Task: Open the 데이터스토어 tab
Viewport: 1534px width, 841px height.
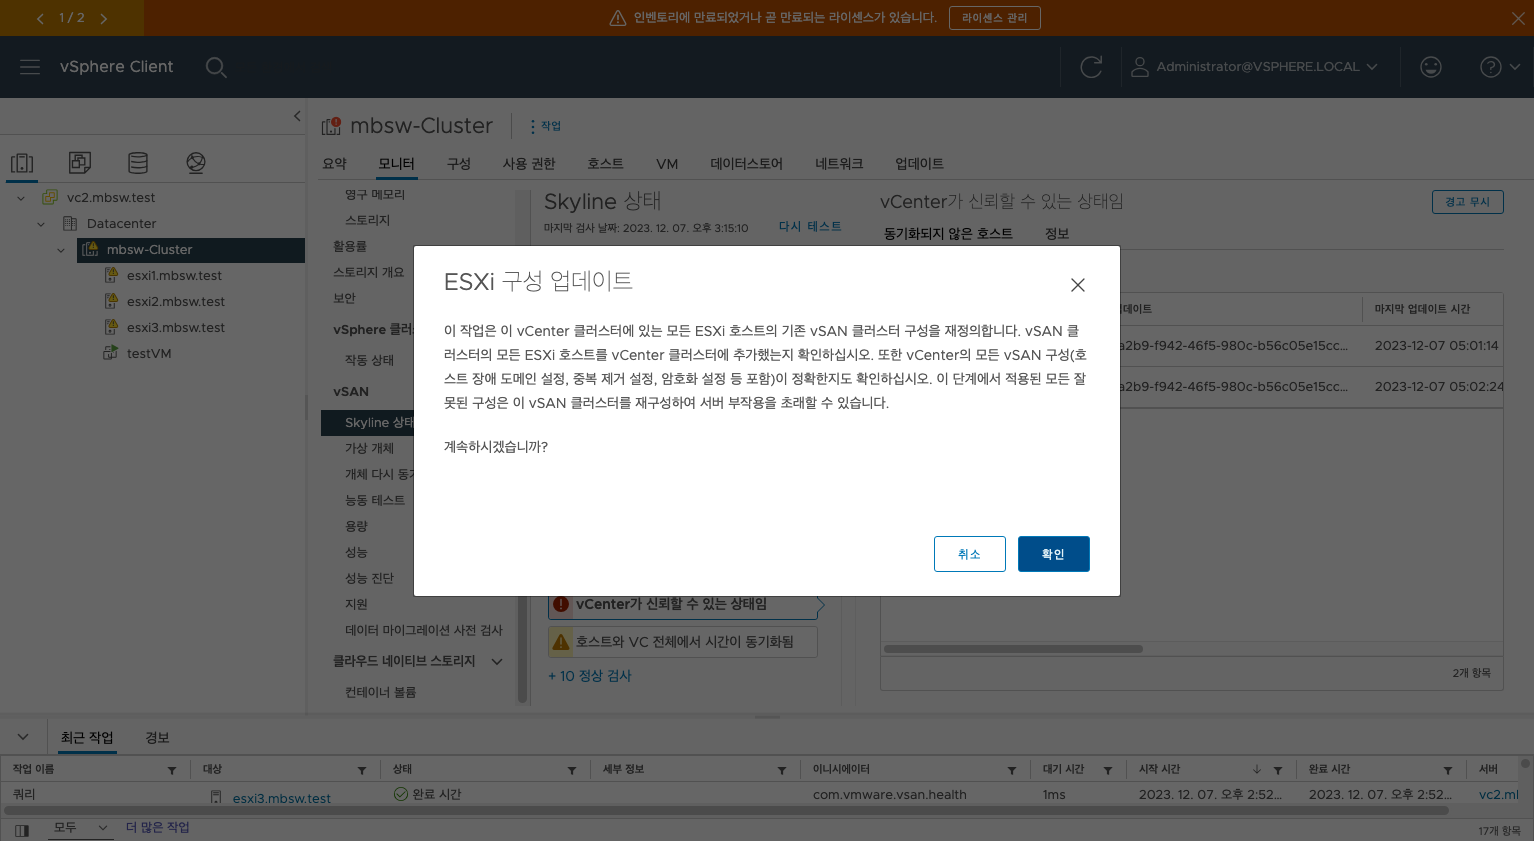Action: [x=746, y=164]
